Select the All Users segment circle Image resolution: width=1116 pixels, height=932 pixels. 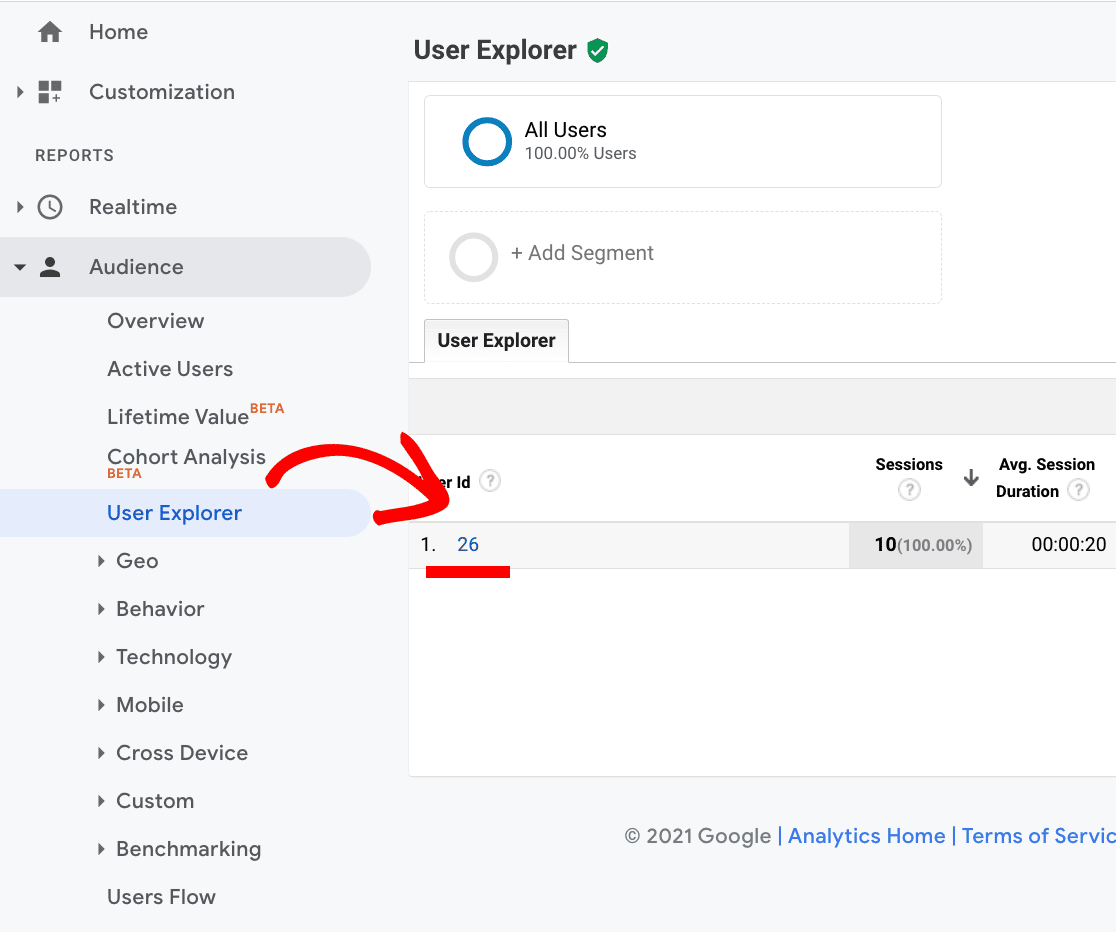click(x=487, y=141)
